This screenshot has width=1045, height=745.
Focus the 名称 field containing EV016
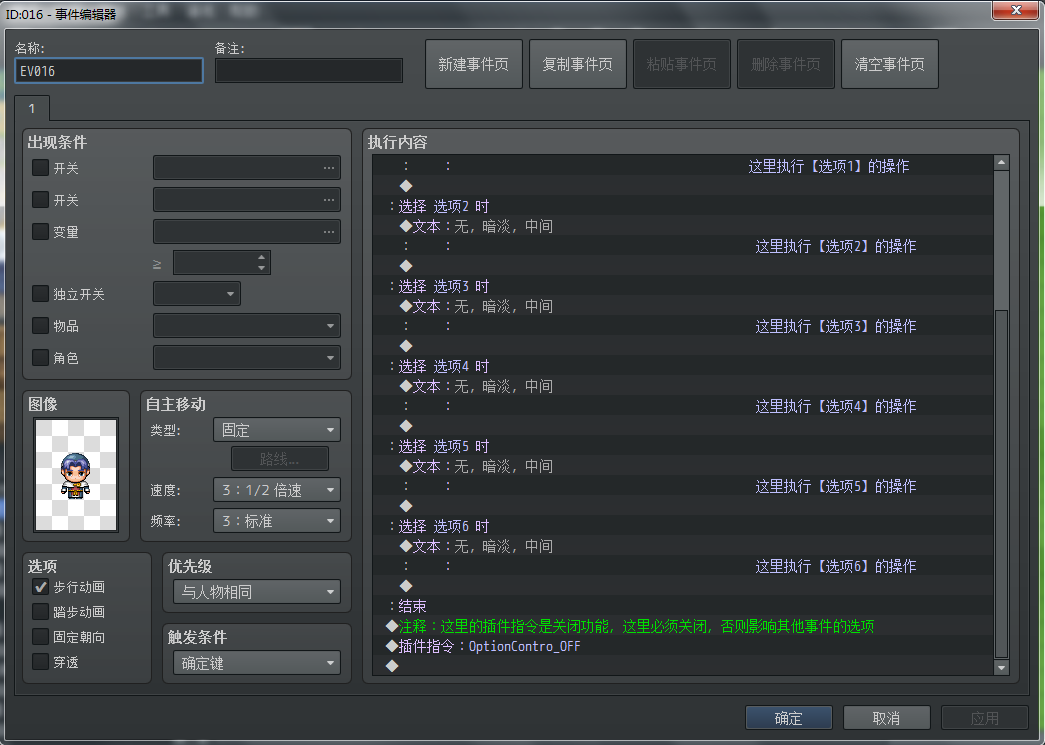pos(109,71)
